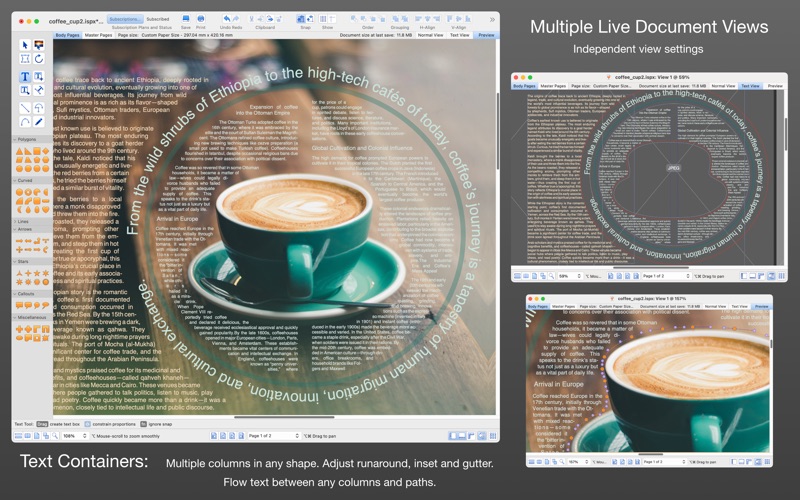Click first page navigation icon, main window
Viewport: 800px width, 500px height.
coord(214,436)
